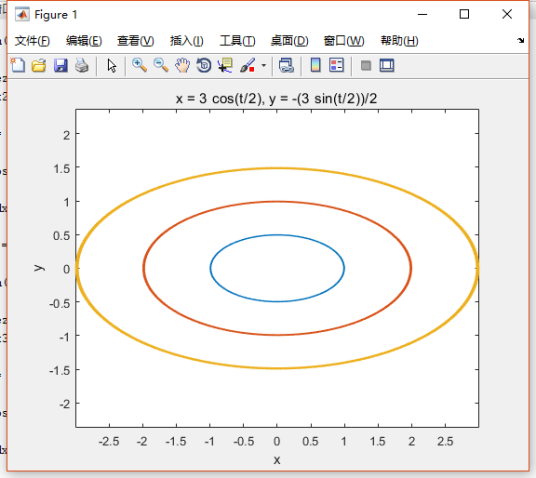The image size is (536, 478).
Task: Click the Link Plot icon
Action: coord(286,65)
